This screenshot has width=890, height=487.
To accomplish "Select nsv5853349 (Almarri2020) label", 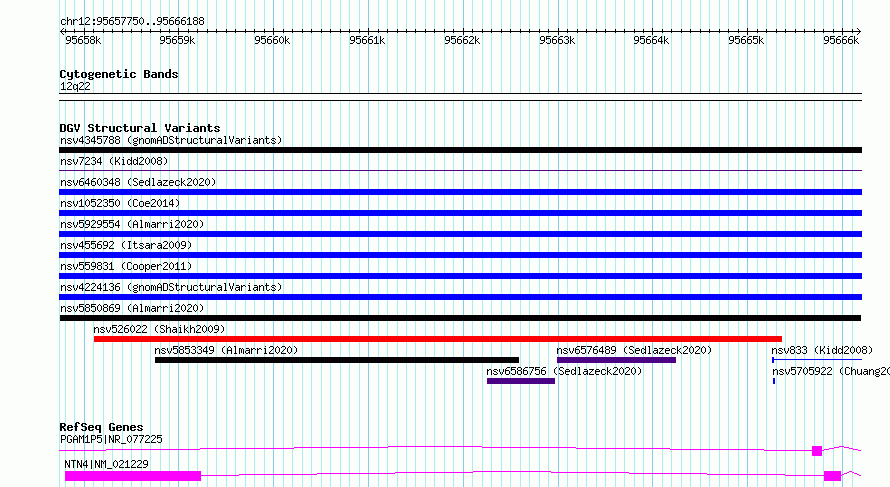I will coord(226,350).
